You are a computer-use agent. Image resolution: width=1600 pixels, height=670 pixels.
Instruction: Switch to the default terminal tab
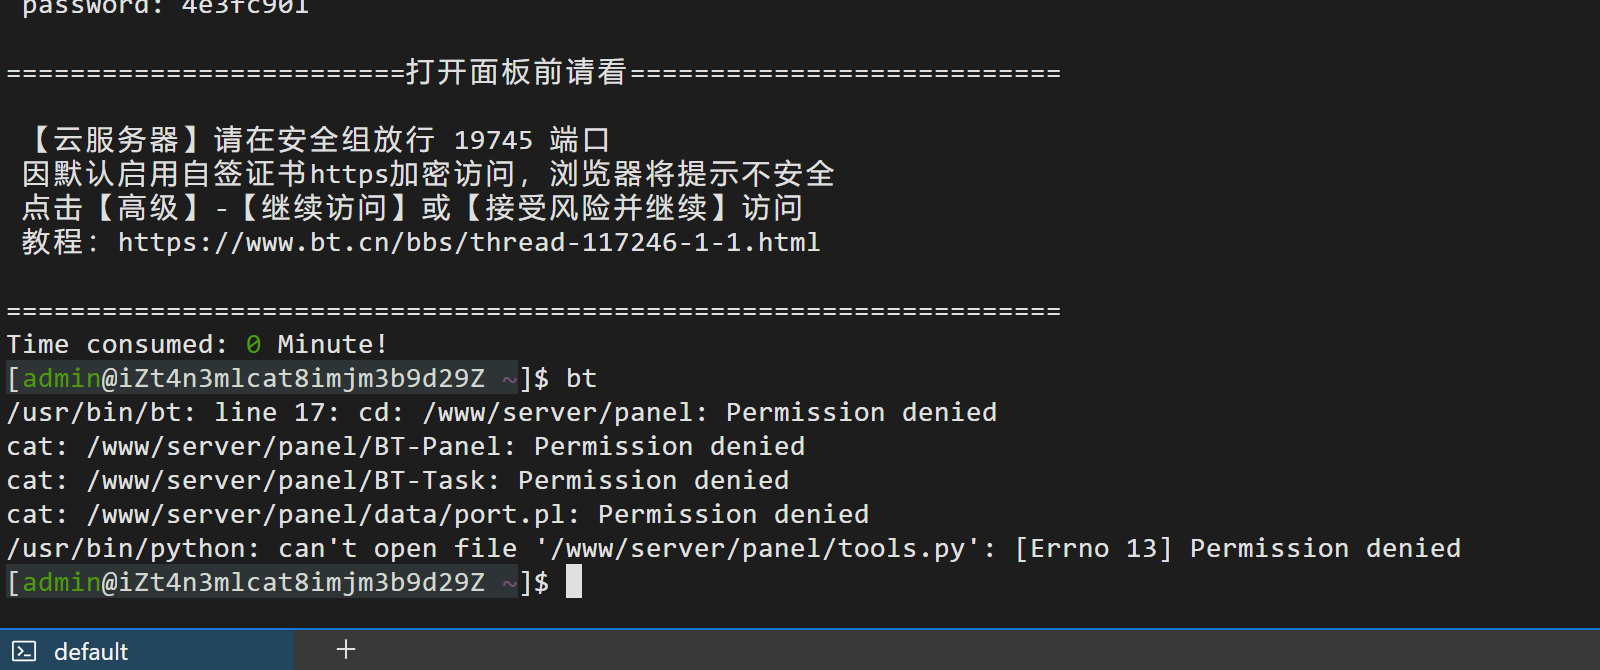(146, 651)
